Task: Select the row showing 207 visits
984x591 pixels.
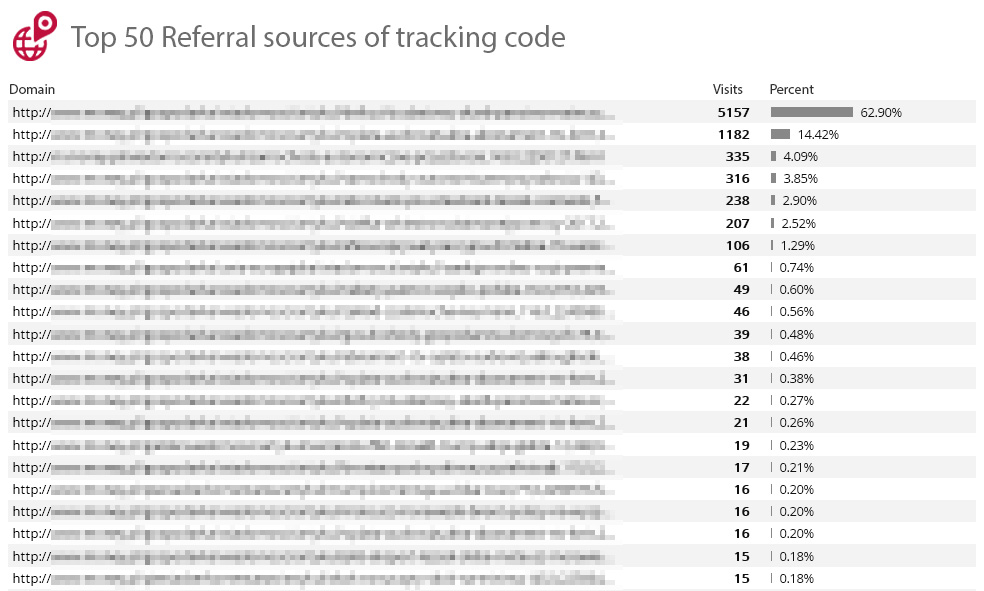Action: pos(492,223)
